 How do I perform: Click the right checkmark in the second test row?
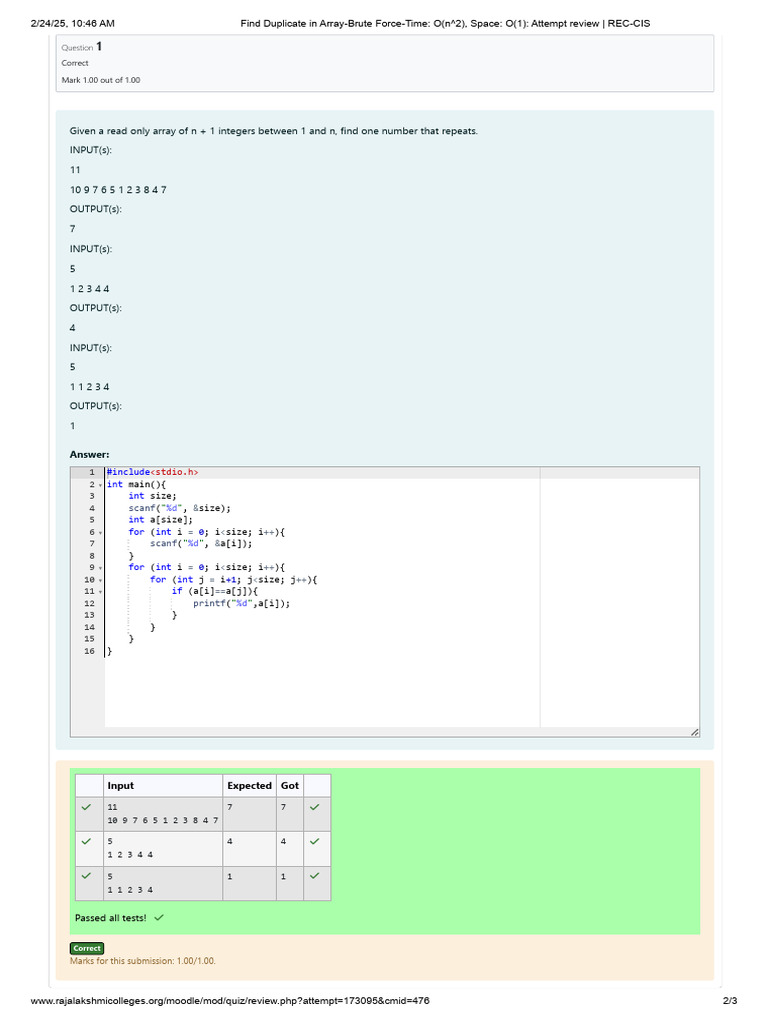coord(315,841)
